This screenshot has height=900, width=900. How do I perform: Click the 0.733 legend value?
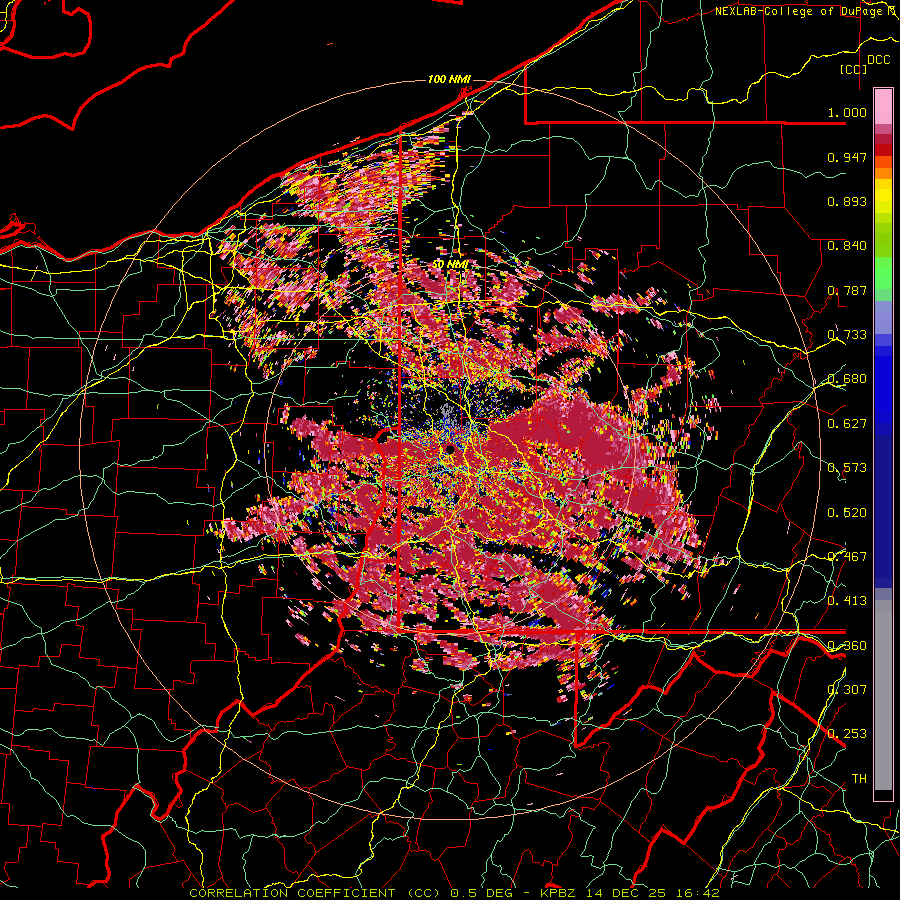pyautogui.click(x=847, y=335)
